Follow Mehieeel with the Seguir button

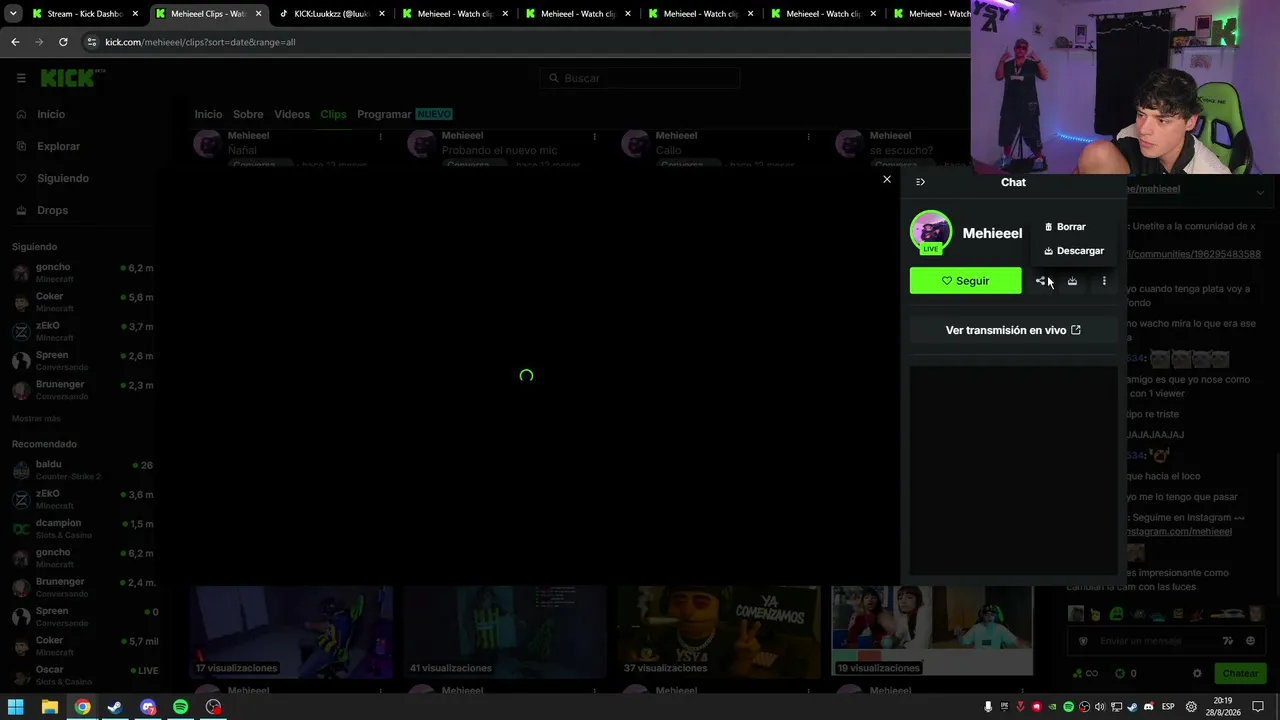(x=965, y=281)
